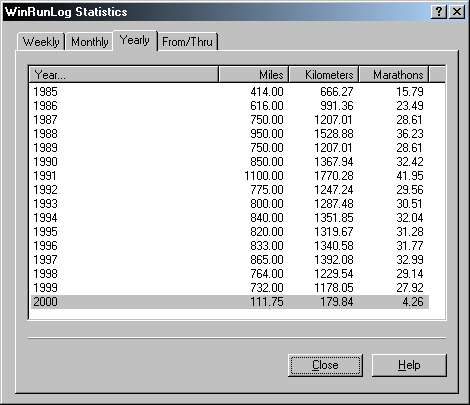470x405 pixels.
Task: Select the 1996 row
Action: click(x=230, y=246)
